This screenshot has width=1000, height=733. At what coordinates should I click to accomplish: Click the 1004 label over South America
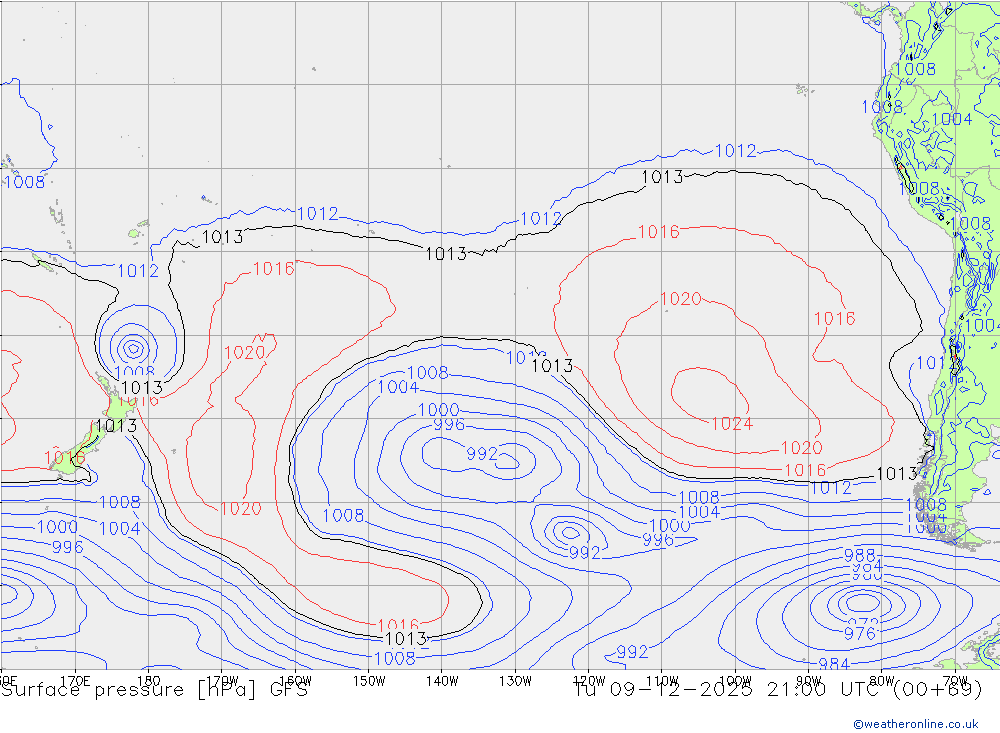tap(951, 119)
